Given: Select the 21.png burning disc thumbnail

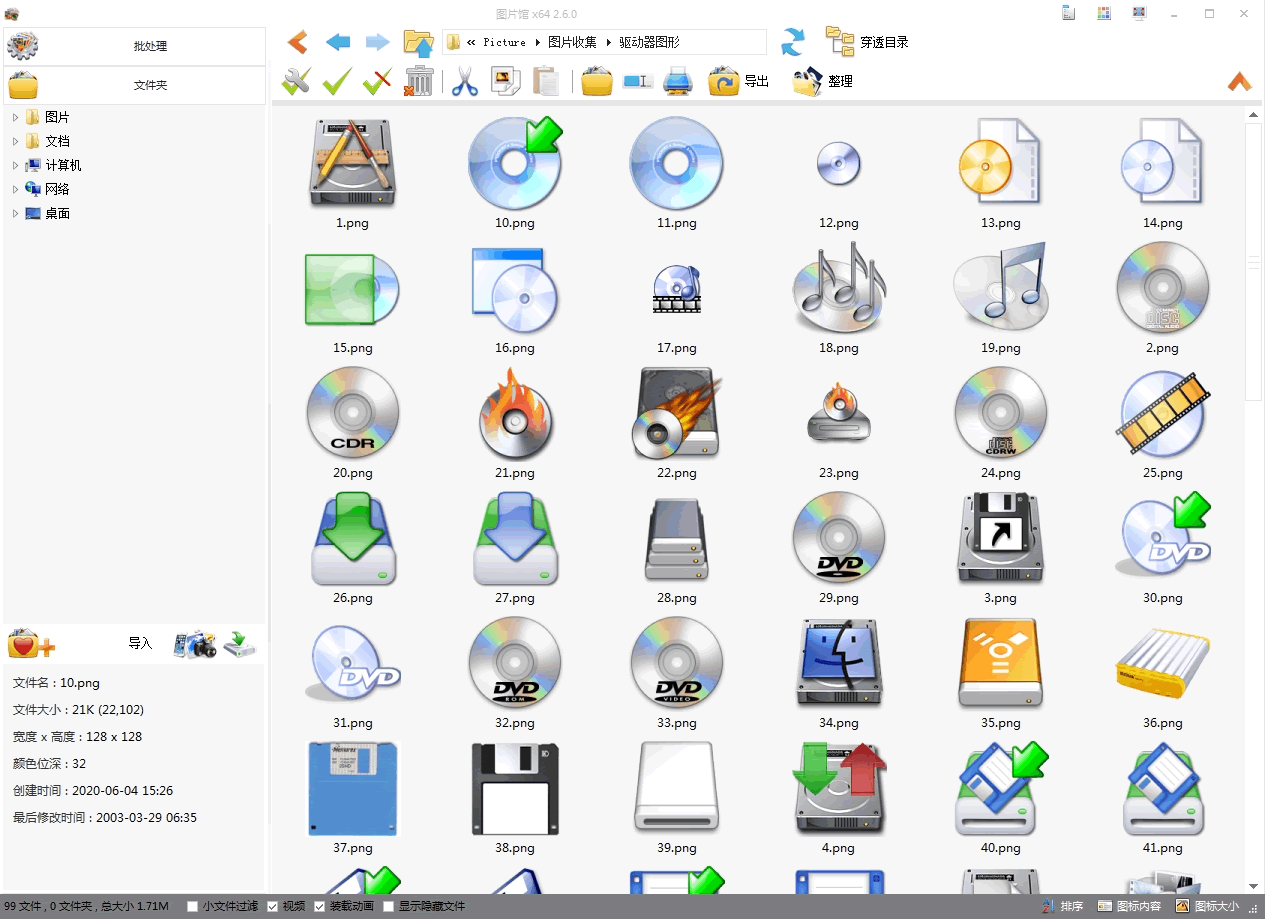Looking at the screenshot, I should [x=515, y=415].
